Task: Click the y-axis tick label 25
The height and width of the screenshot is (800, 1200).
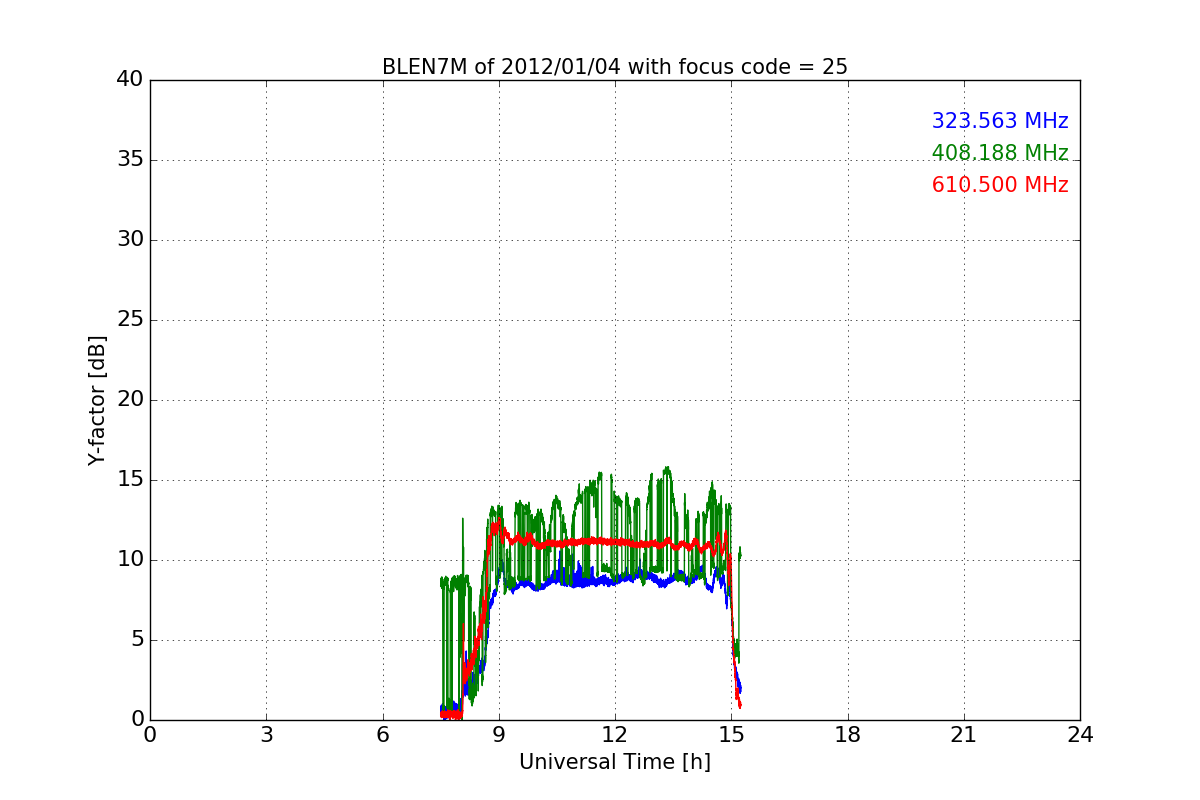Action: 130,320
